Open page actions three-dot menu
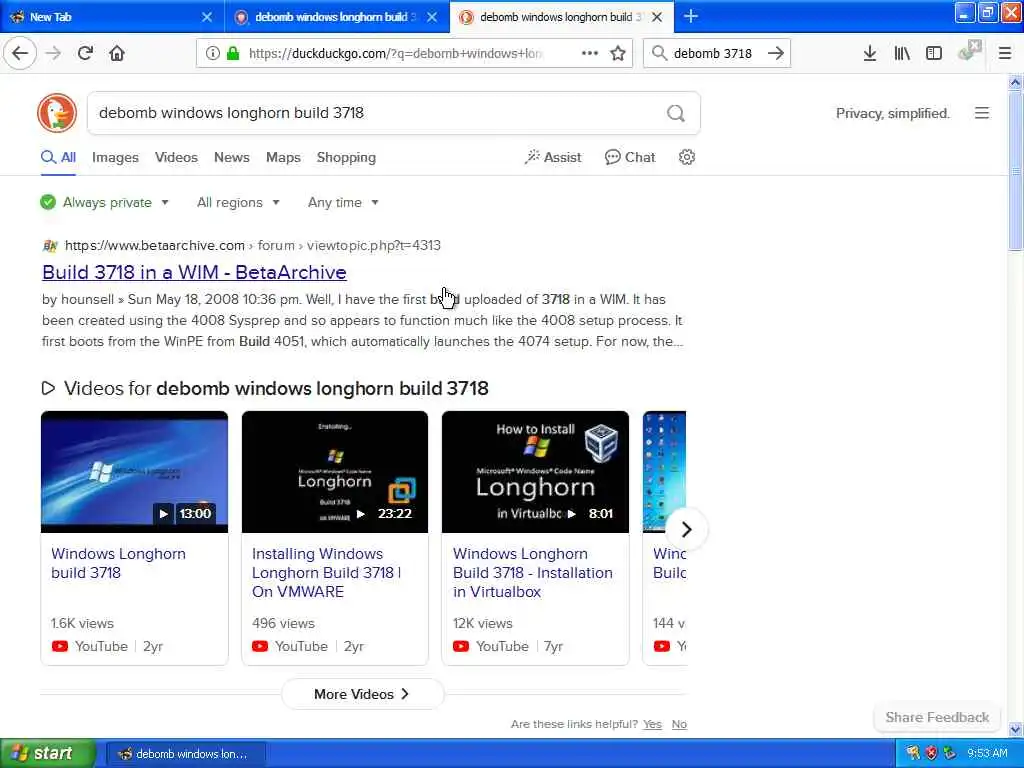The image size is (1024, 768). click(x=590, y=53)
